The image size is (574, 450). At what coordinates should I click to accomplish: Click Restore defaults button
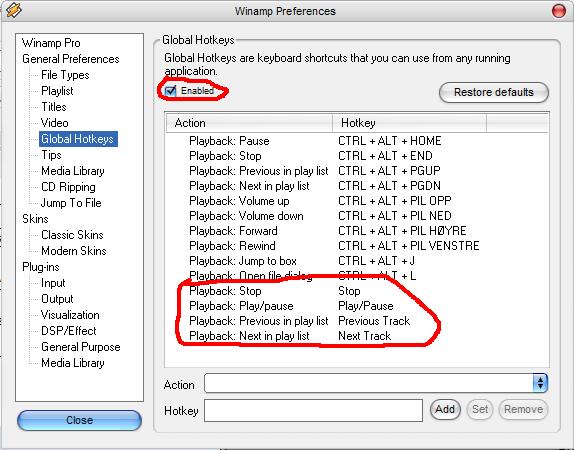tap(493, 92)
